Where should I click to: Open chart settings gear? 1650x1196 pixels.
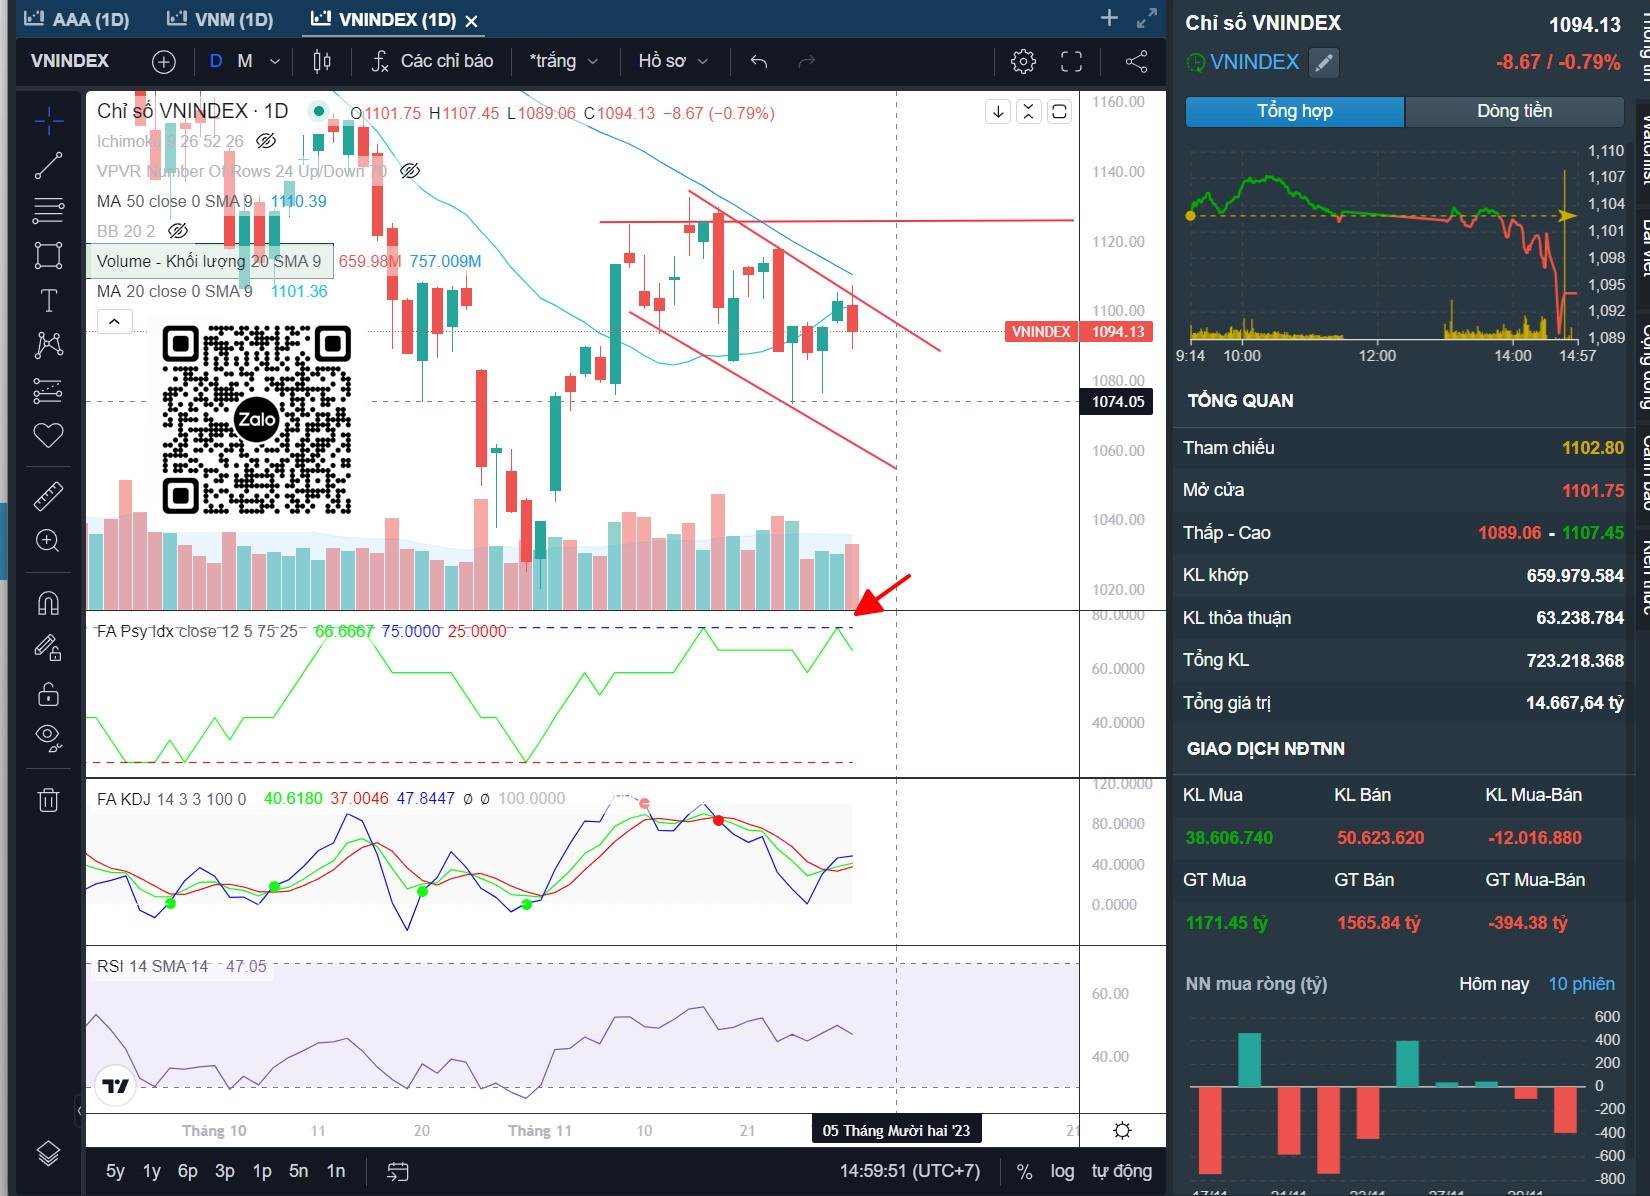(1023, 62)
